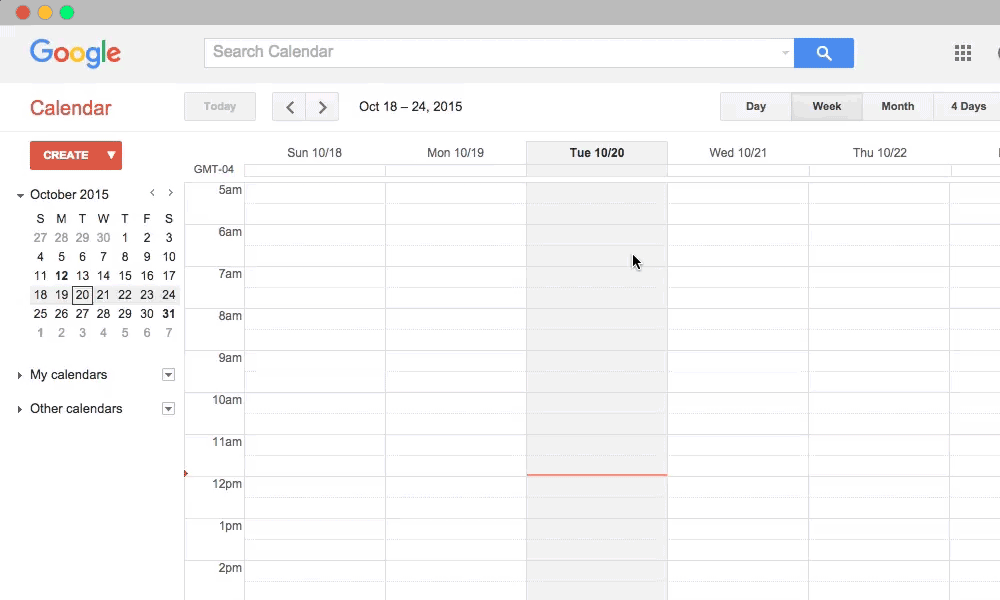1000x600 pixels.
Task: Click the October 2015 month label
Action: (x=70, y=194)
